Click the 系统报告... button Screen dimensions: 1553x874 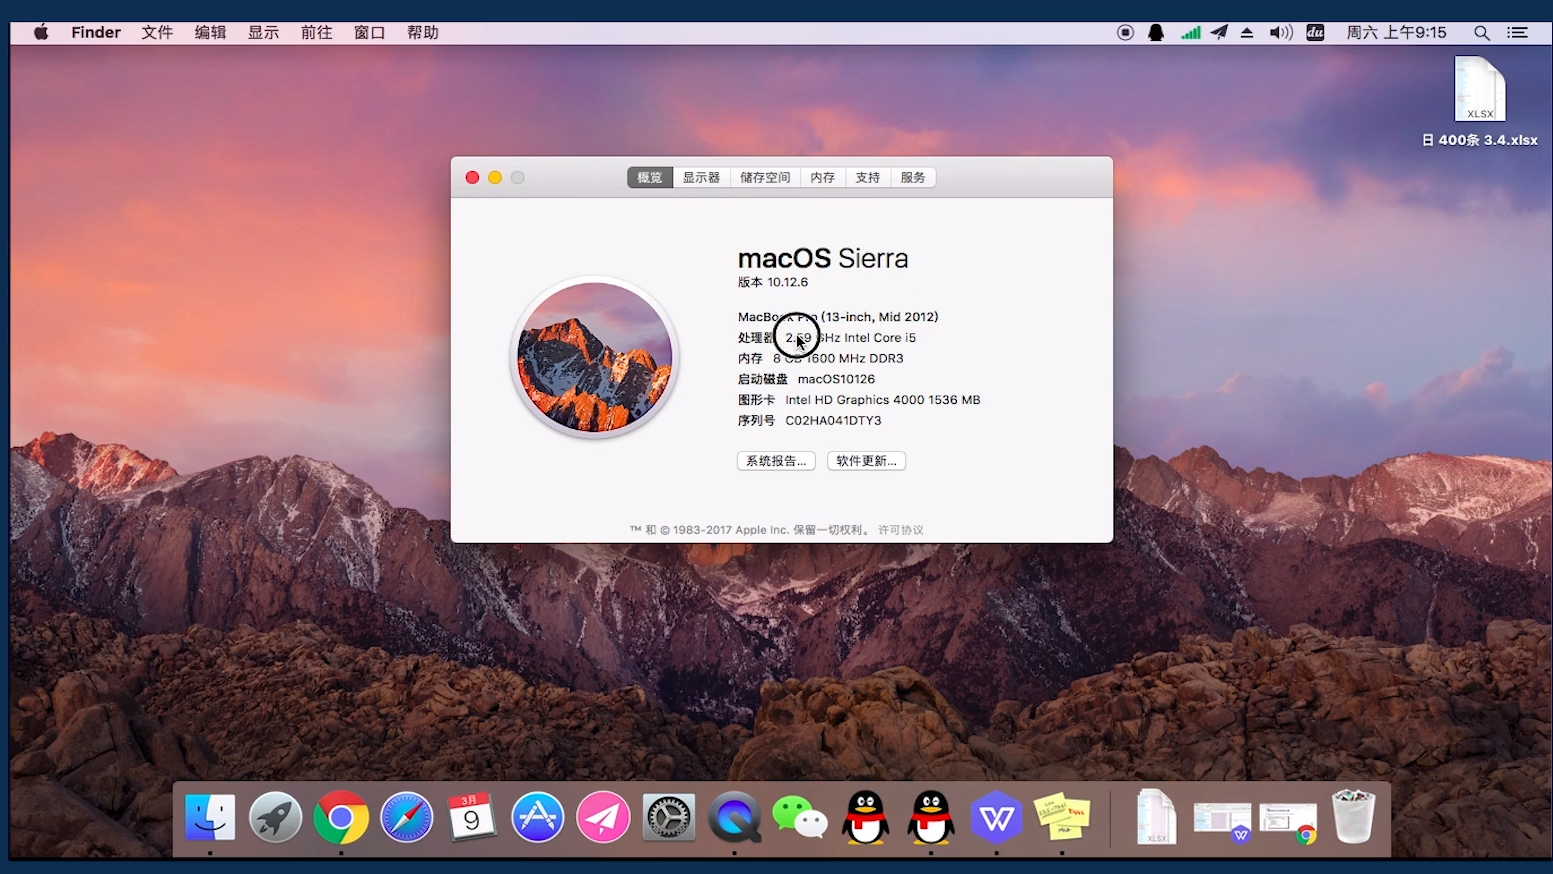(x=776, y=461)
